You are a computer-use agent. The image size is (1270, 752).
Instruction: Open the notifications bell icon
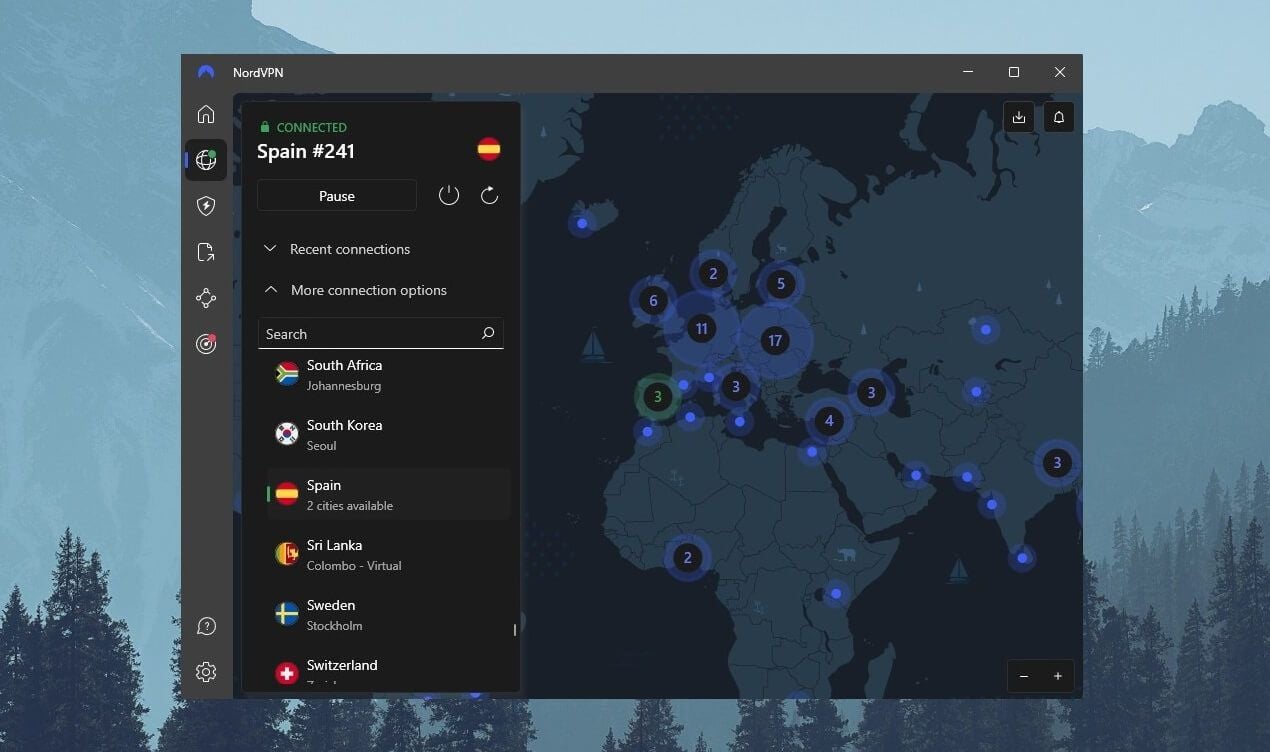[1059, 117]
